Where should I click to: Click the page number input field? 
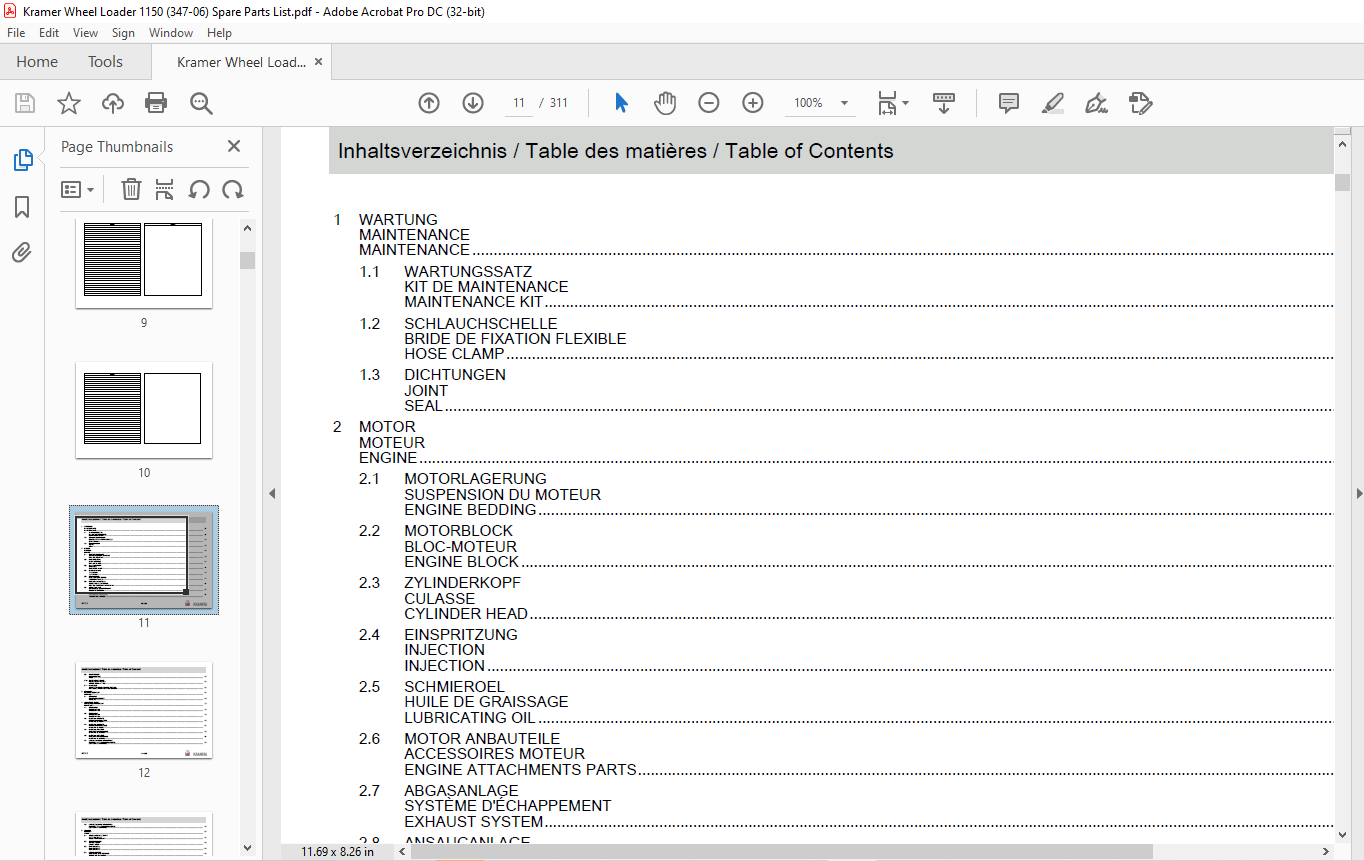coord(519,103)
